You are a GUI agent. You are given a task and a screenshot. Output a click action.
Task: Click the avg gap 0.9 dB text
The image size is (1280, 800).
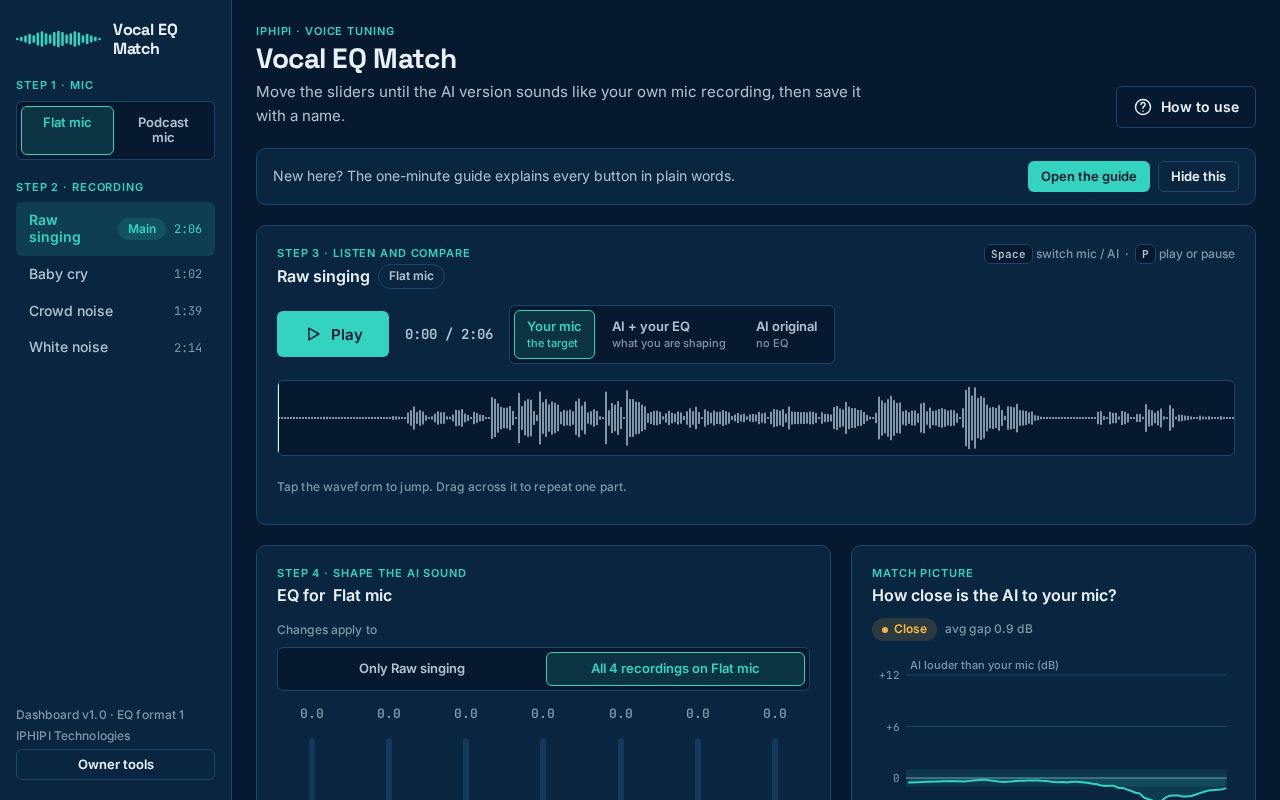click(989, 629)
